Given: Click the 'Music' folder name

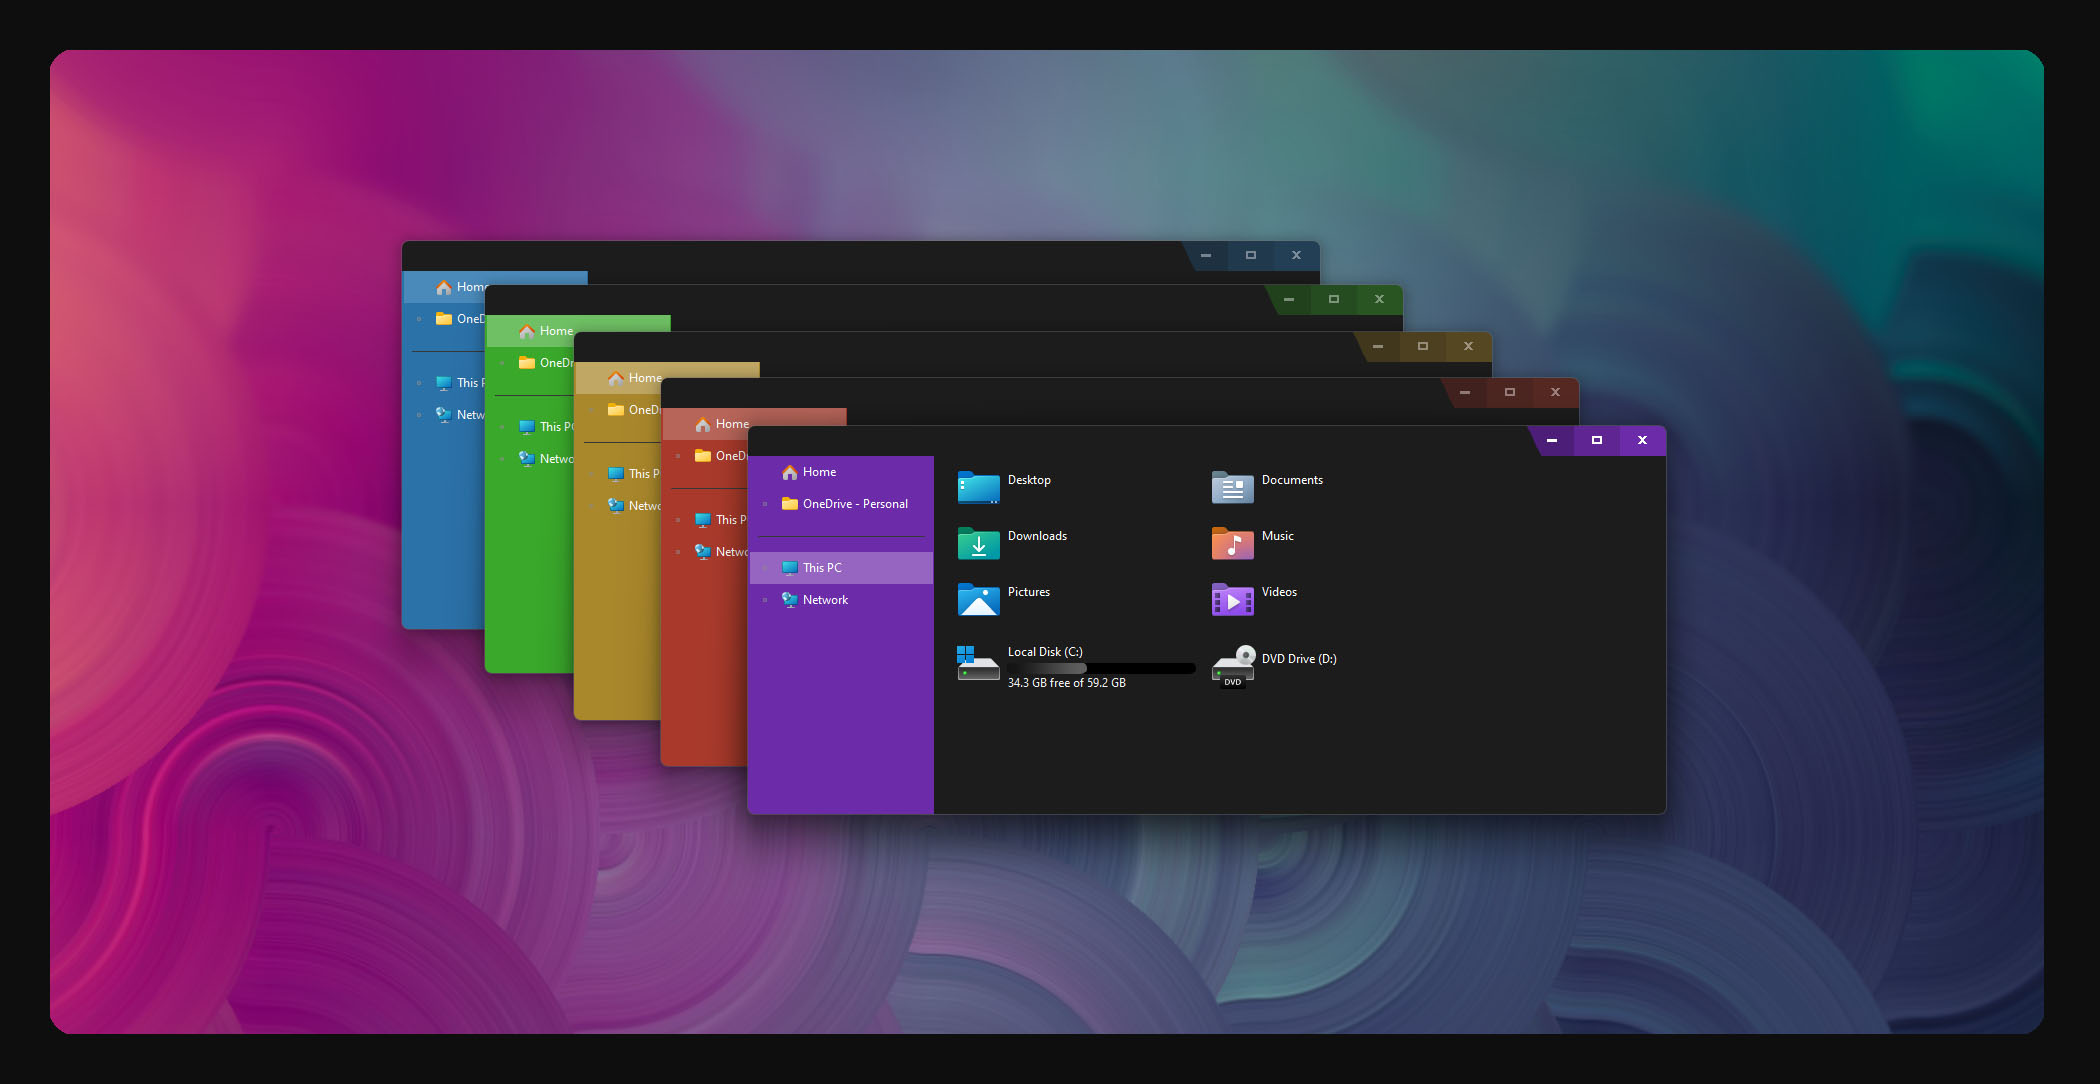Looking at the screenshot, I should [1277, 536].
